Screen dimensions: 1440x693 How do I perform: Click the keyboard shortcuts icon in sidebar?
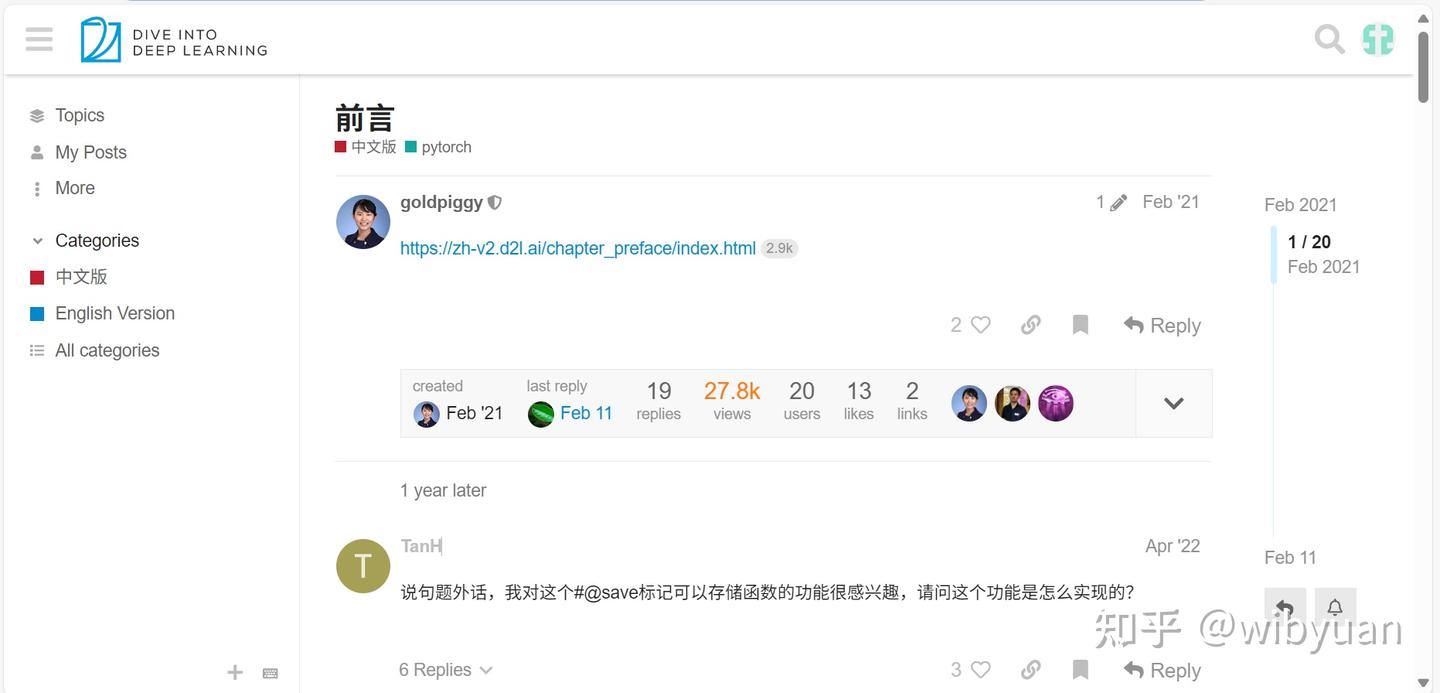click(270, 673)
